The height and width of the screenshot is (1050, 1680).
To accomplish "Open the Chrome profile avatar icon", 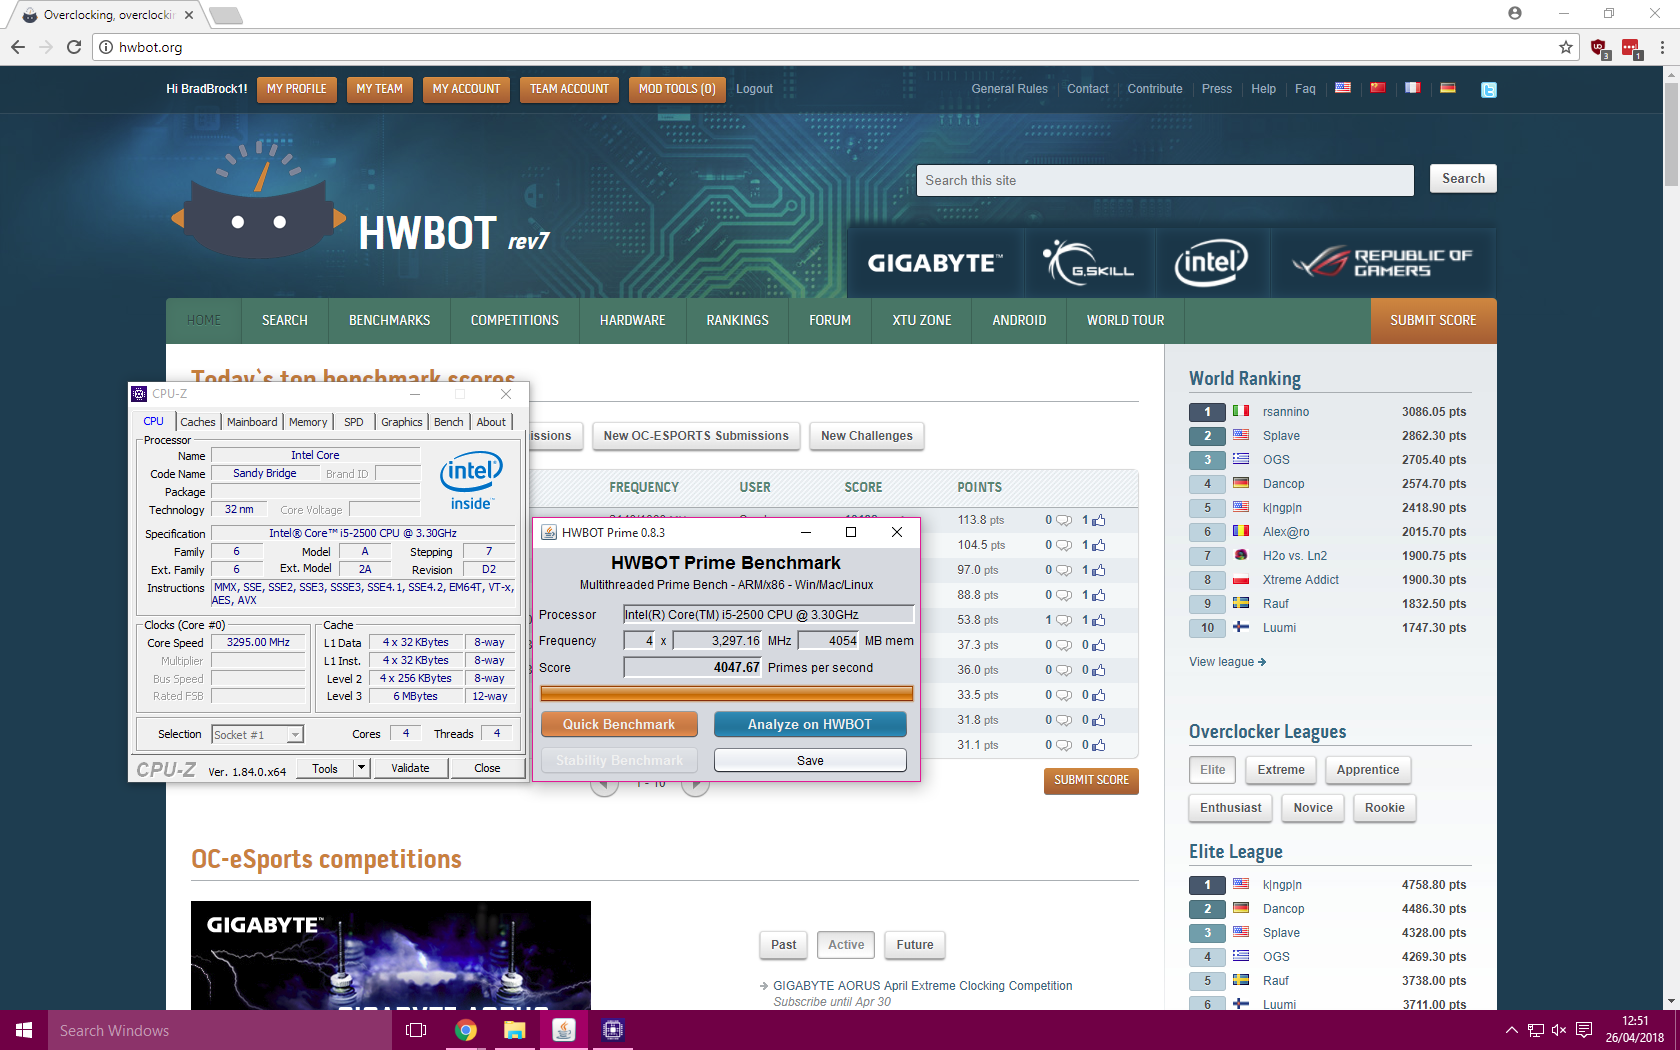I will 1515,13.
